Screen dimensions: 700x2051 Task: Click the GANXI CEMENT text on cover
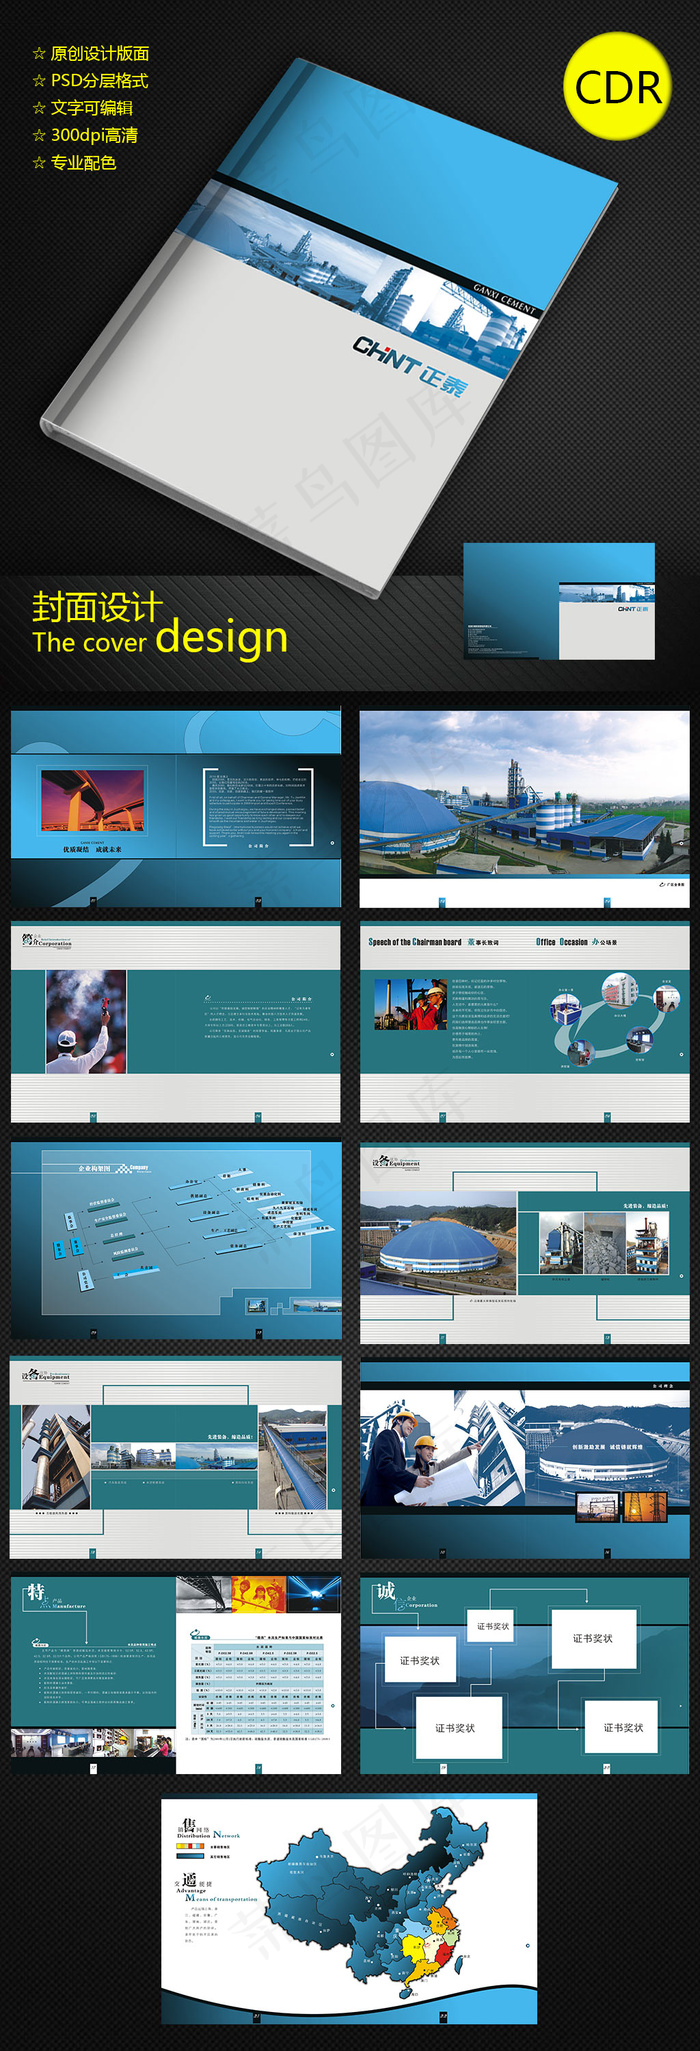504,299
